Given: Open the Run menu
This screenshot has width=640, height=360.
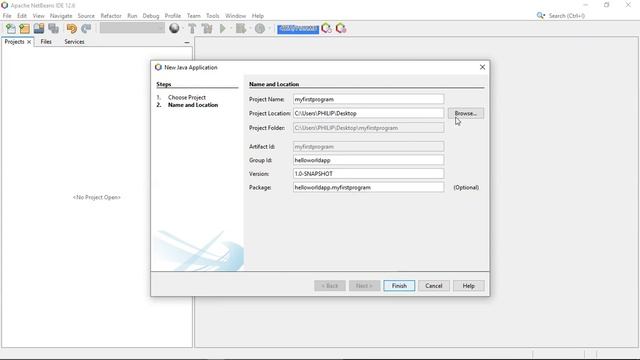Looking at the screenshot, I should click(x=132, y=16).
